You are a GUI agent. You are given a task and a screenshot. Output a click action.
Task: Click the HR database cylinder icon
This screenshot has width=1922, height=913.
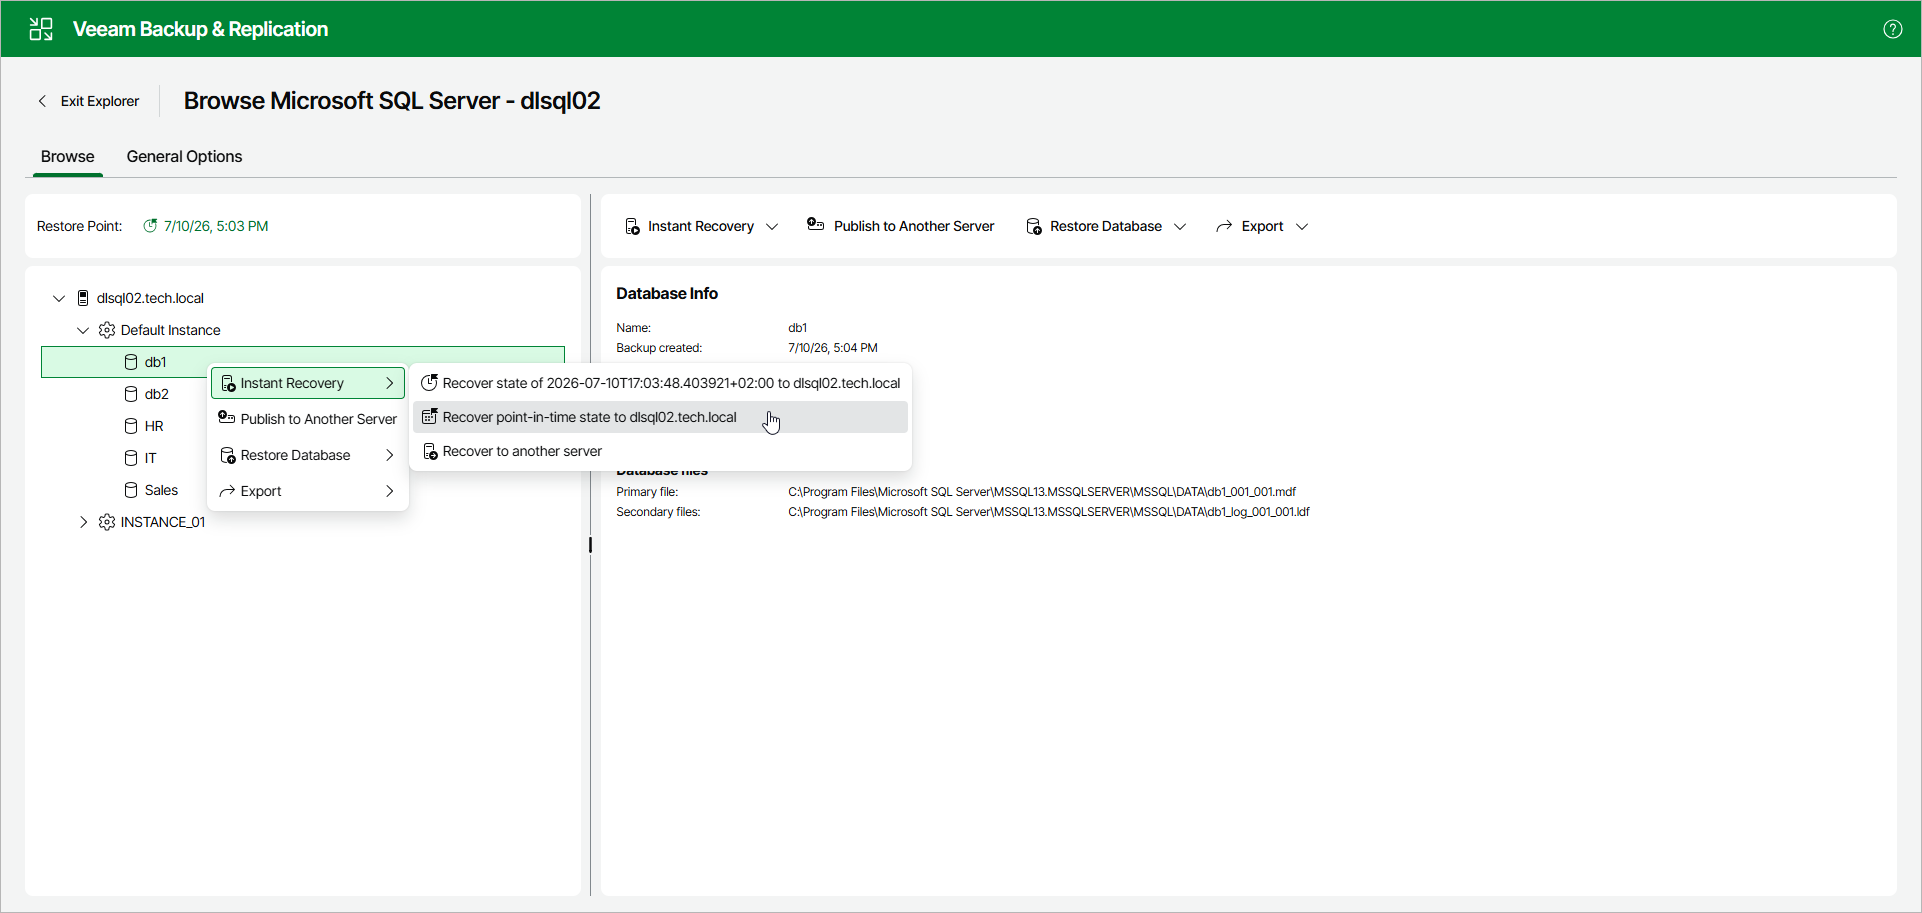[x=131, y=426]
